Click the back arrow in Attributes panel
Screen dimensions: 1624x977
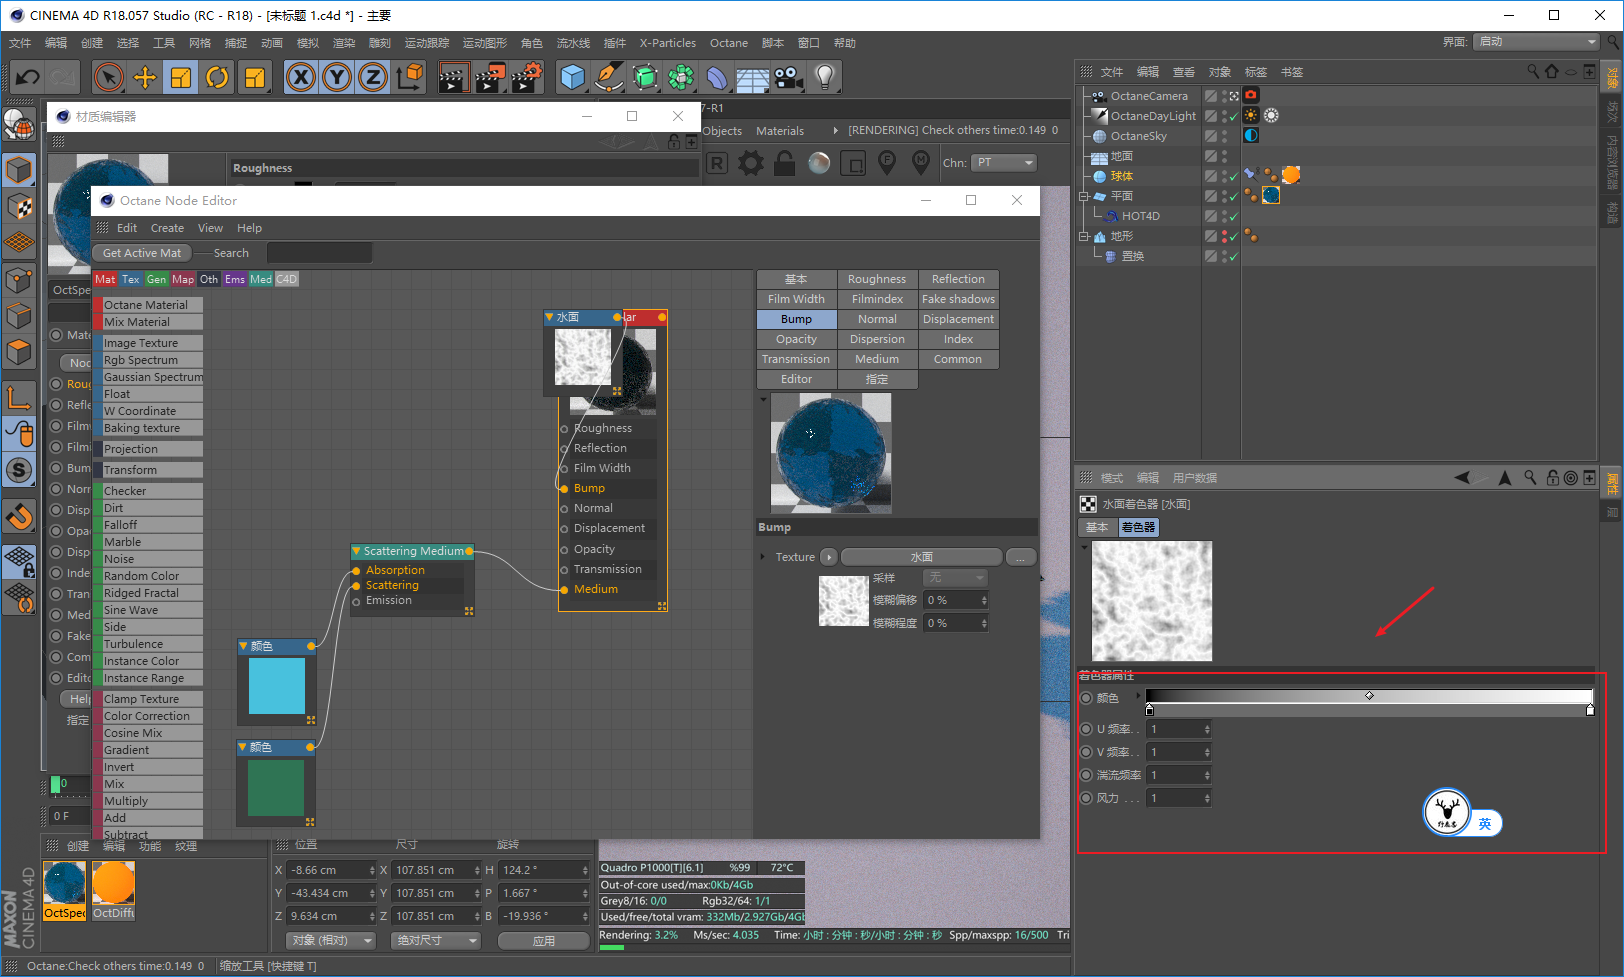(1462, 478)
